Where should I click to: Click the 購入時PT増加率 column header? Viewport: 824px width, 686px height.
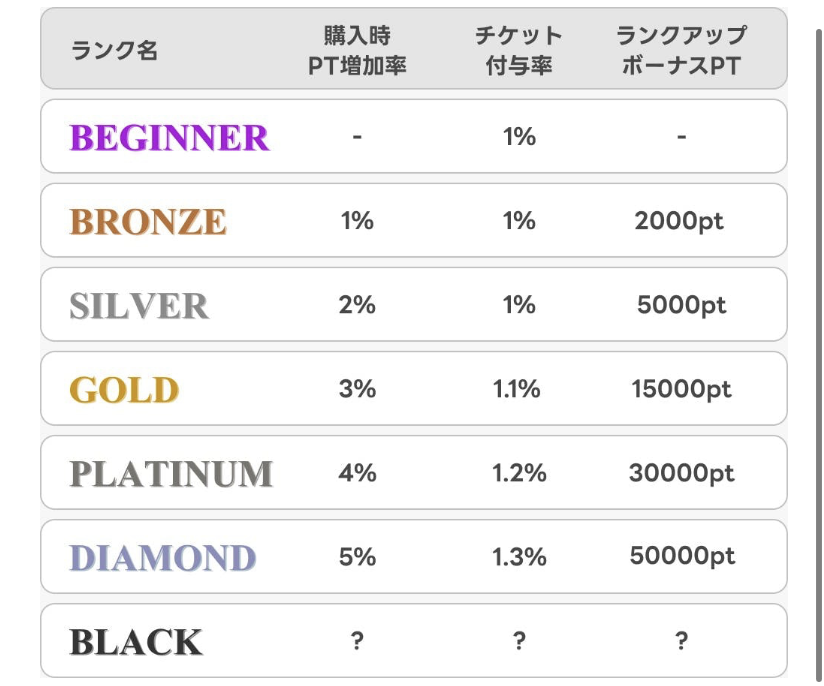(357, 50)
